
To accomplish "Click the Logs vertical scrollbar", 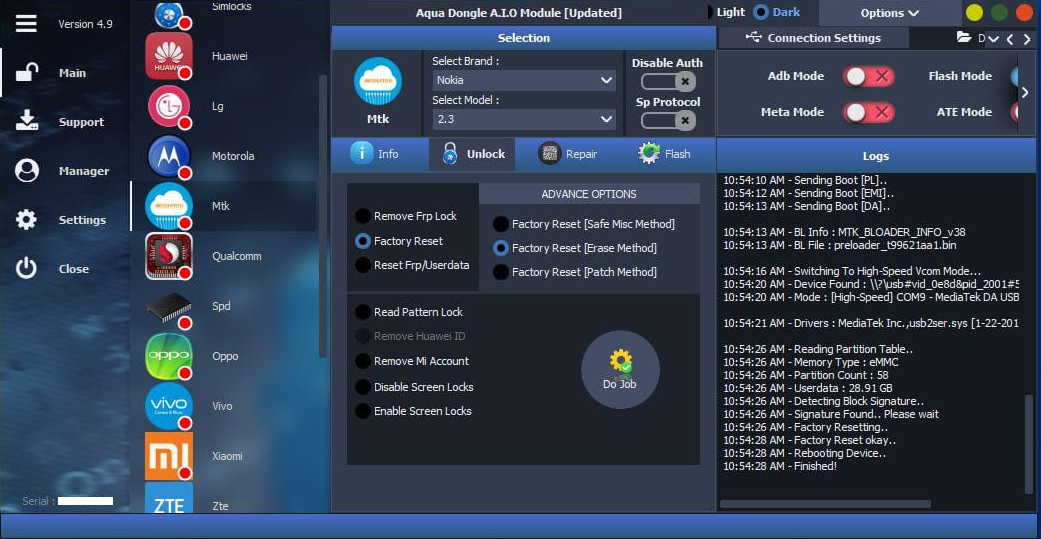I will click(1029, 446).
